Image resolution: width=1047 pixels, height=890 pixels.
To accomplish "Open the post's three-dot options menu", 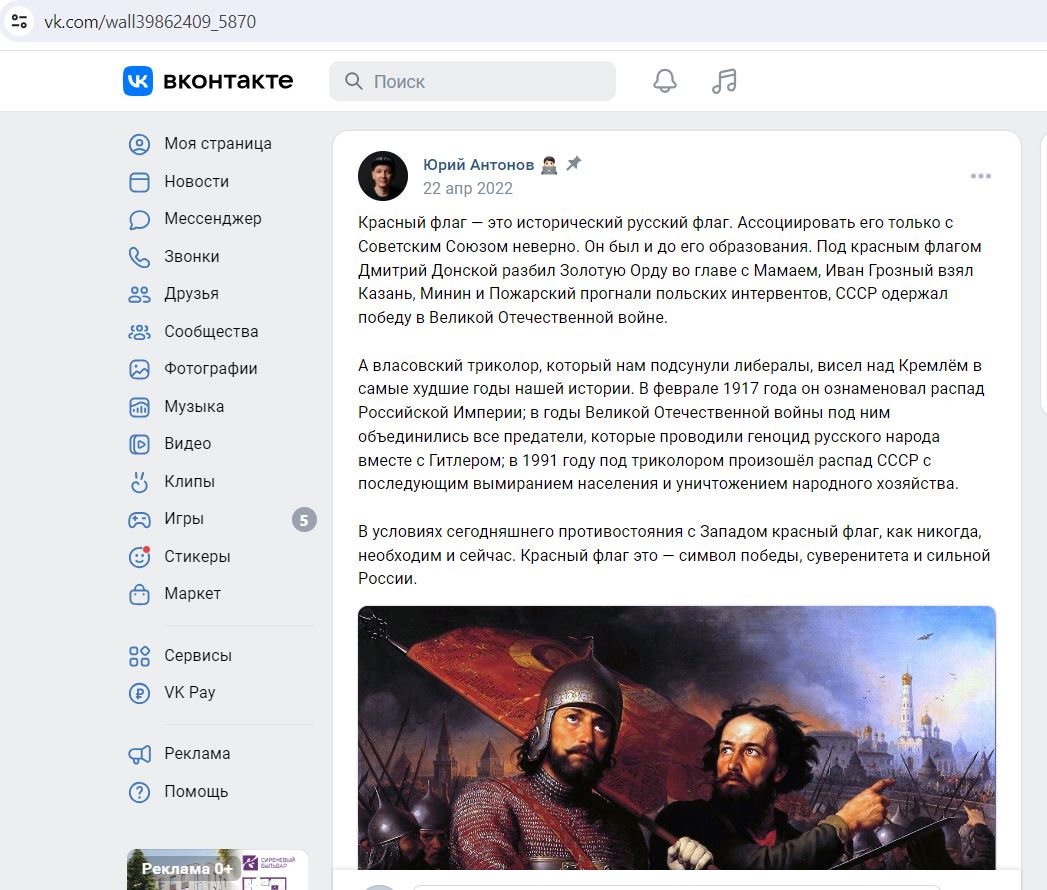I will (980, 176).
